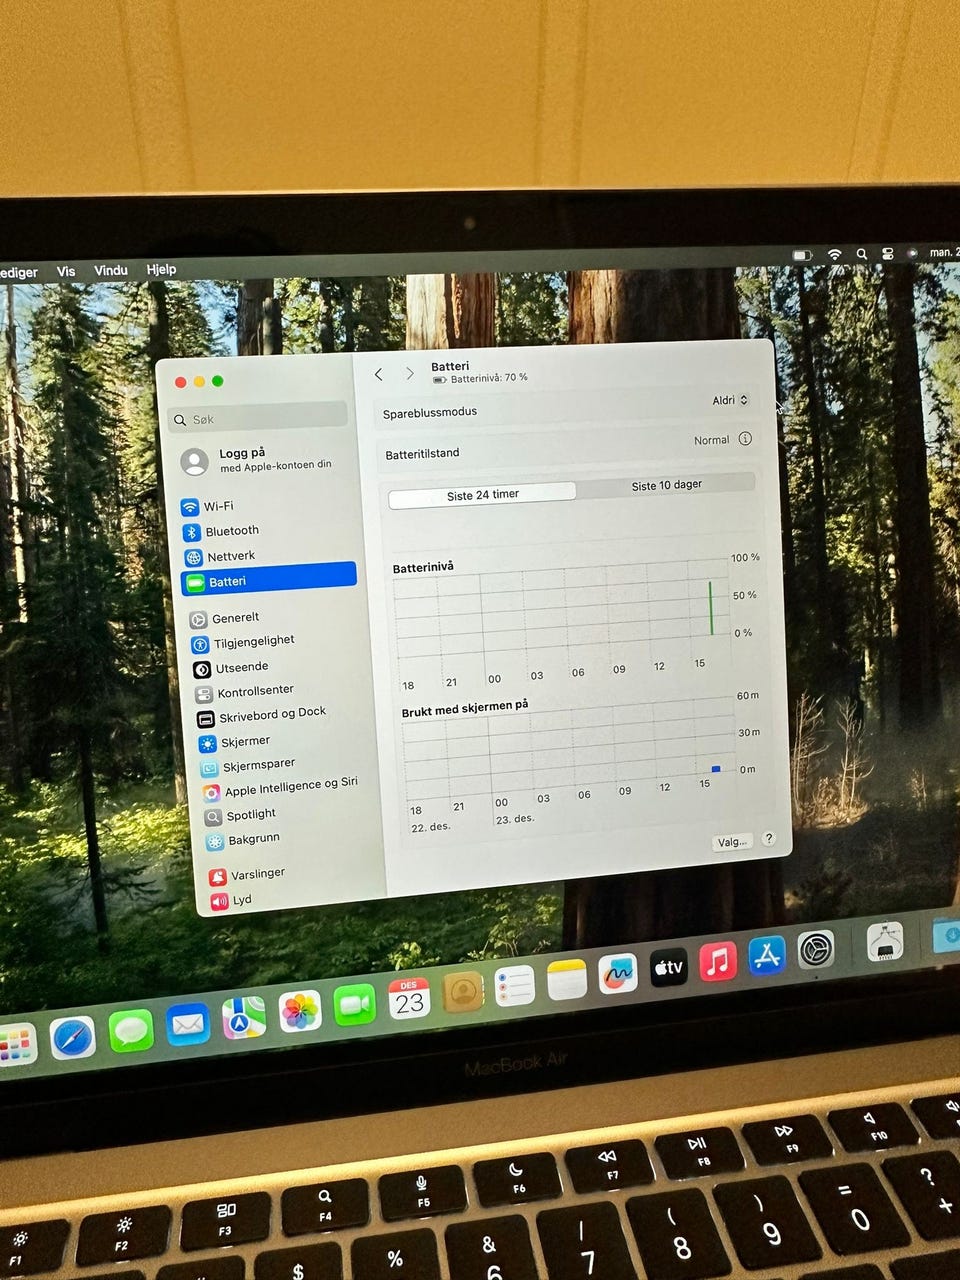Go forward with the right chevron
960x1280 pixels.
(x=409, y=373)
